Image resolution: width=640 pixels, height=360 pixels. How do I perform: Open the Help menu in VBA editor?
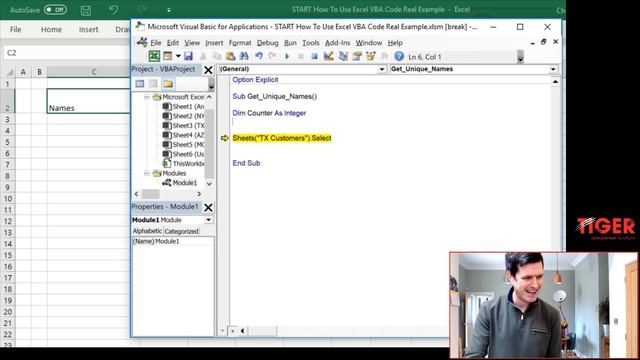click(x=395, y=43)
